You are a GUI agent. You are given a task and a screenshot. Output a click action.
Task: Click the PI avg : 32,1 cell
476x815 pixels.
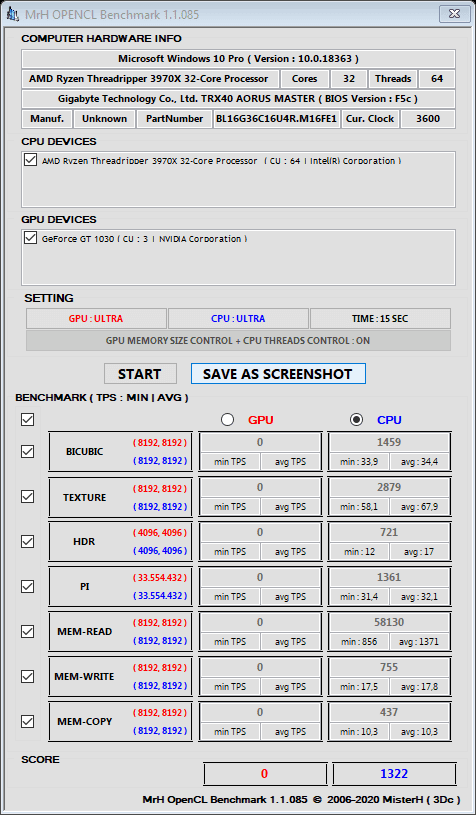tap(419, 597)
